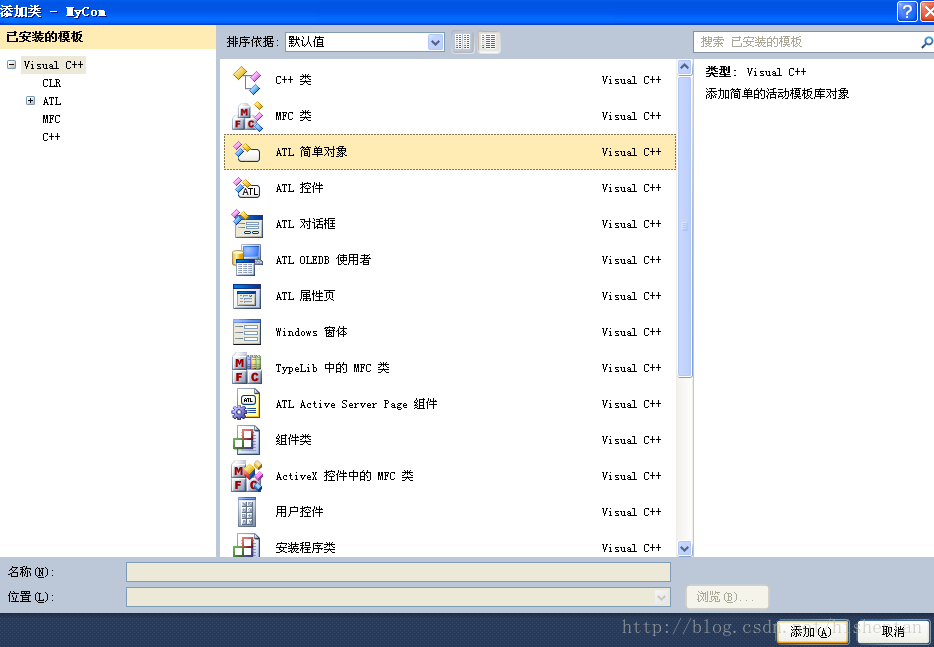Select the 组件类 row text
This screenshot has width=934, height=647.
pos(293,440)
